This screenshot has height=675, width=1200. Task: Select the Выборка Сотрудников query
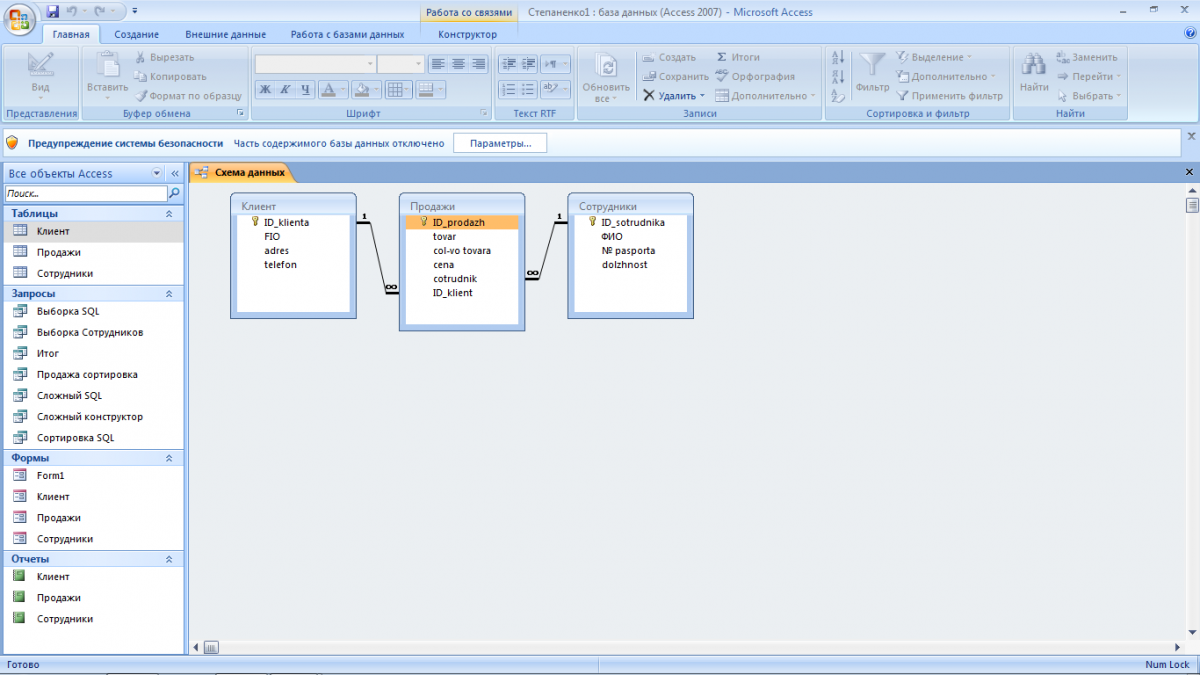click(x=89, y=332)
